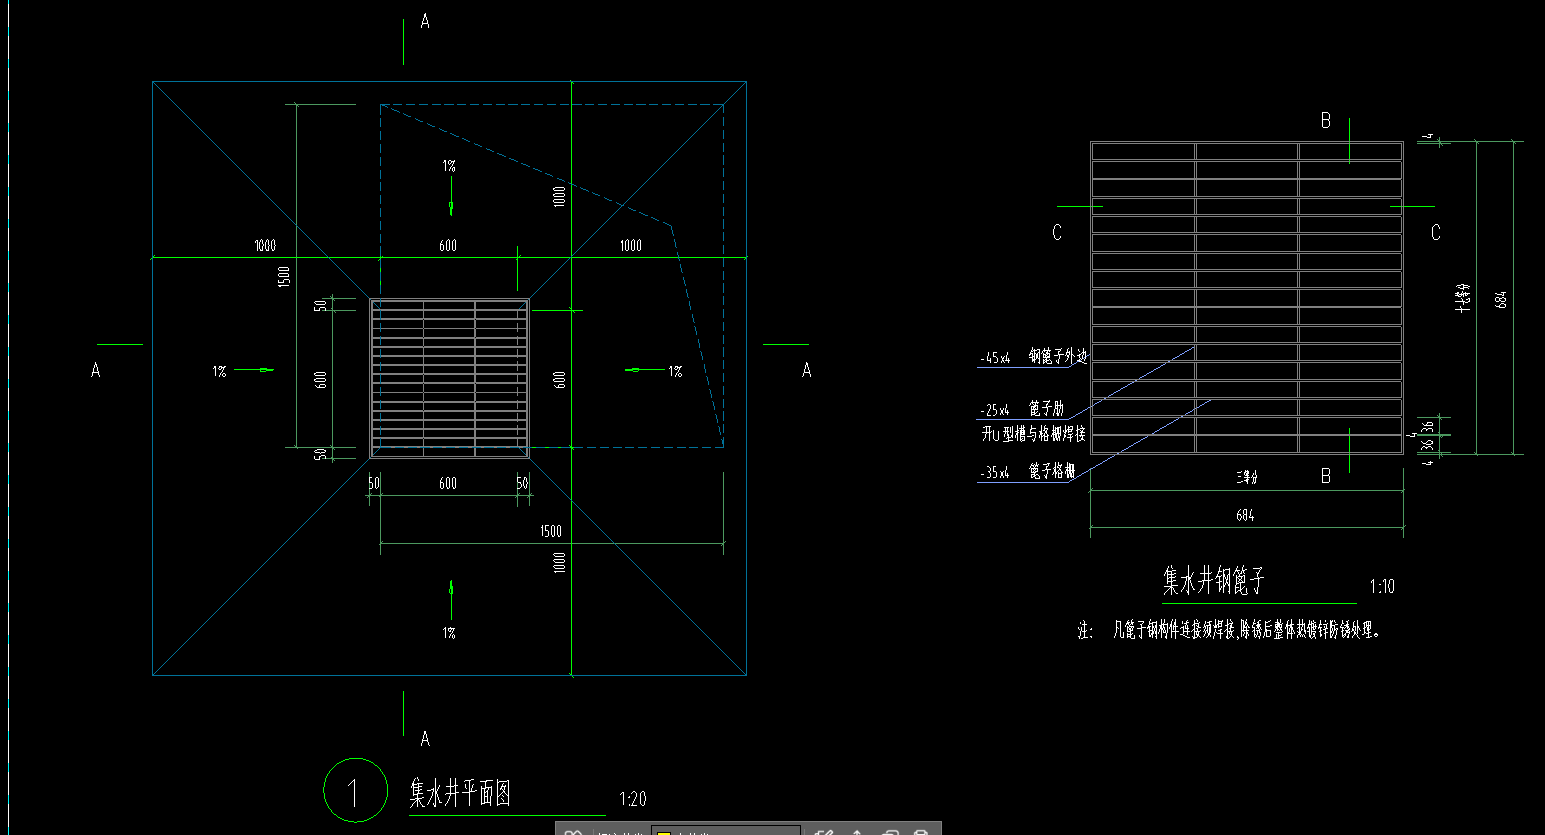
Task: Select the 集水井钢篦子 drawing title
Action: click(1213, 580)
